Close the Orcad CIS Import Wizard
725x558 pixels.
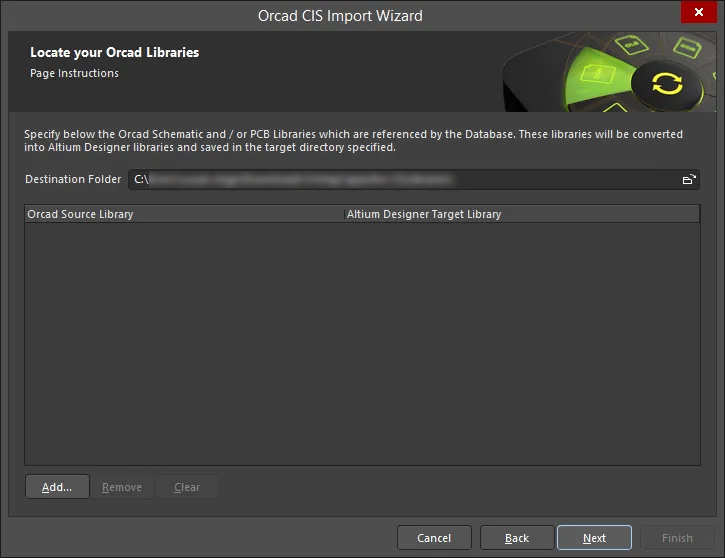(x=699, y=12)
